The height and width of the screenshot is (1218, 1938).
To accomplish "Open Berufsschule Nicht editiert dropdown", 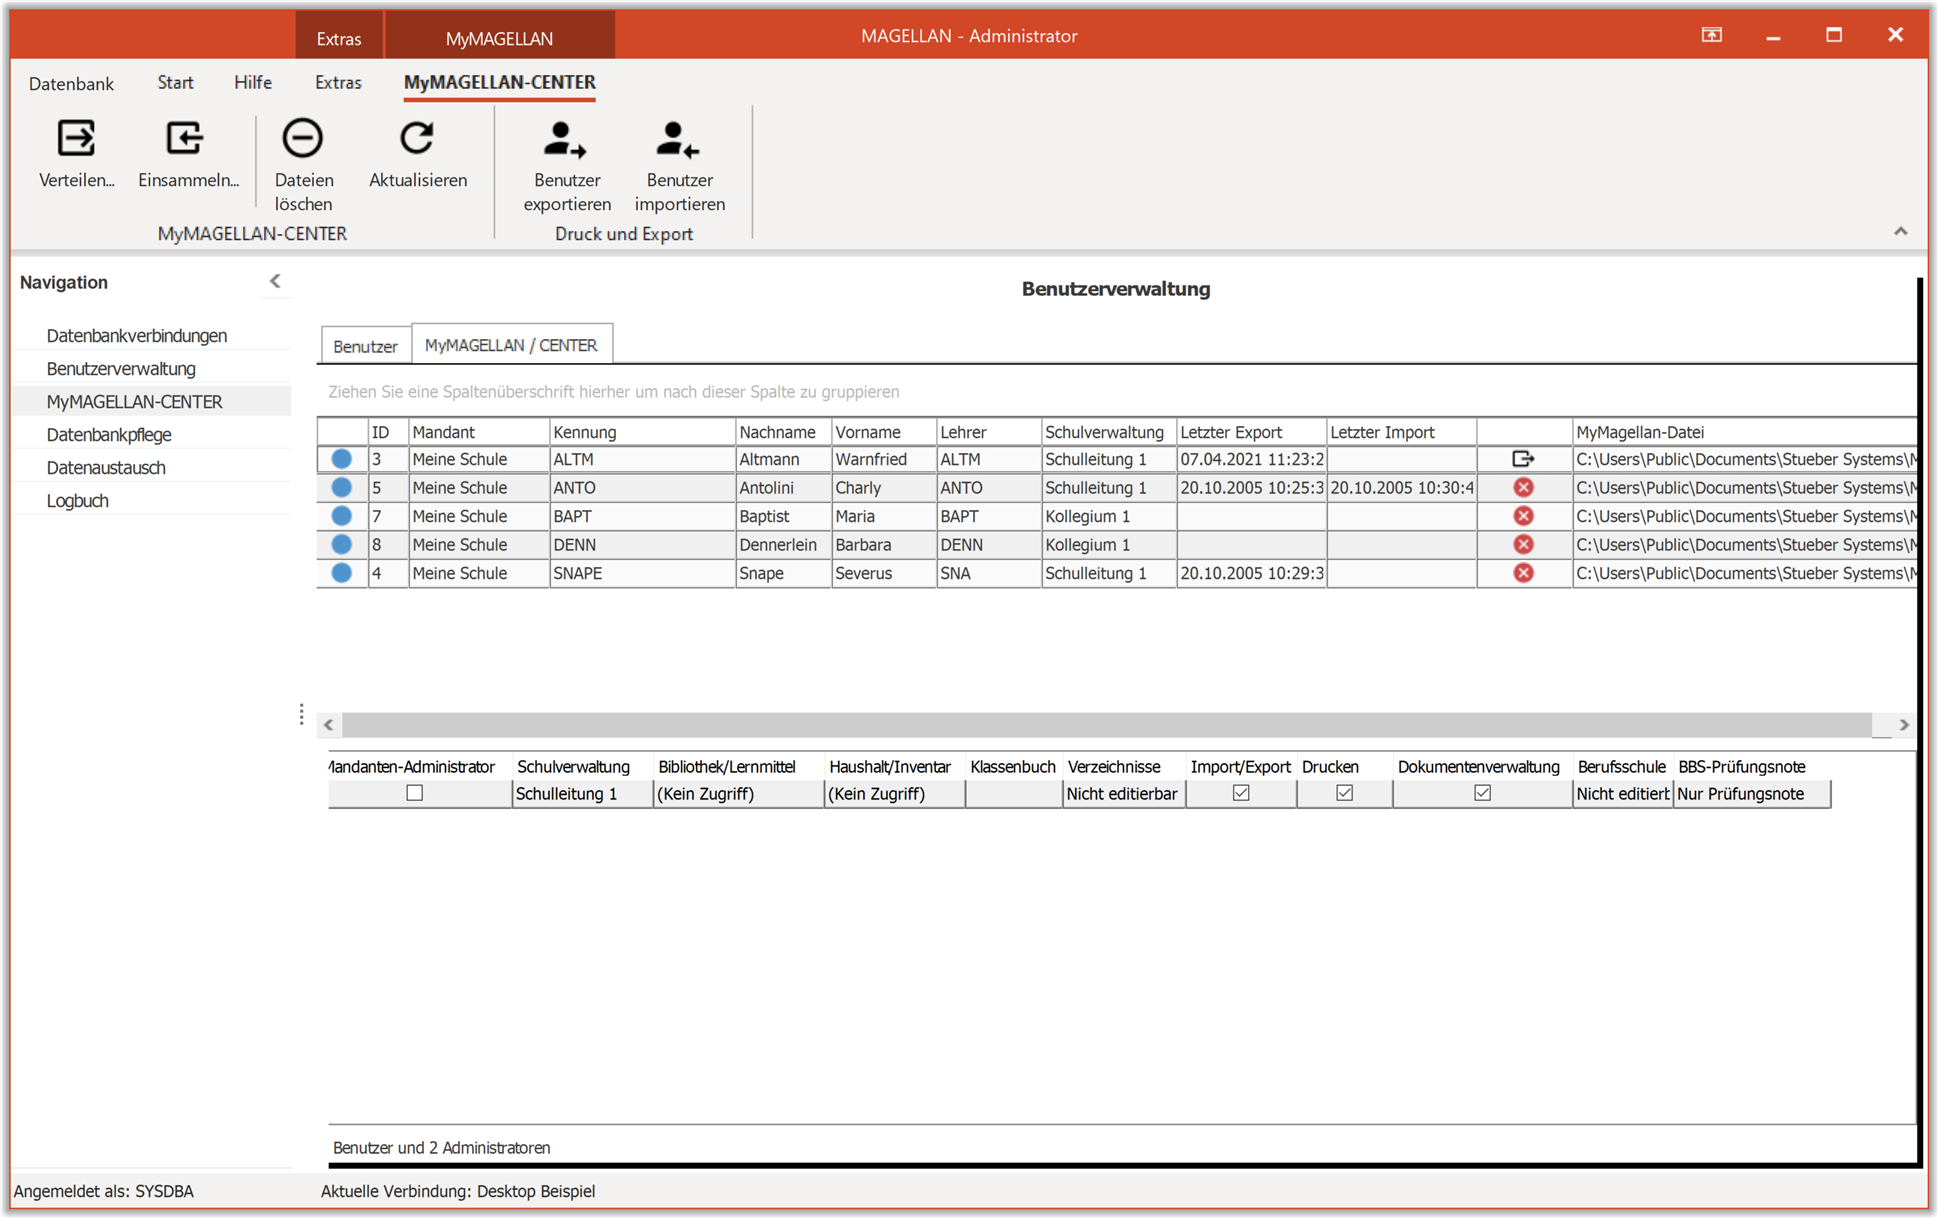I will [x=1622, y=794].
